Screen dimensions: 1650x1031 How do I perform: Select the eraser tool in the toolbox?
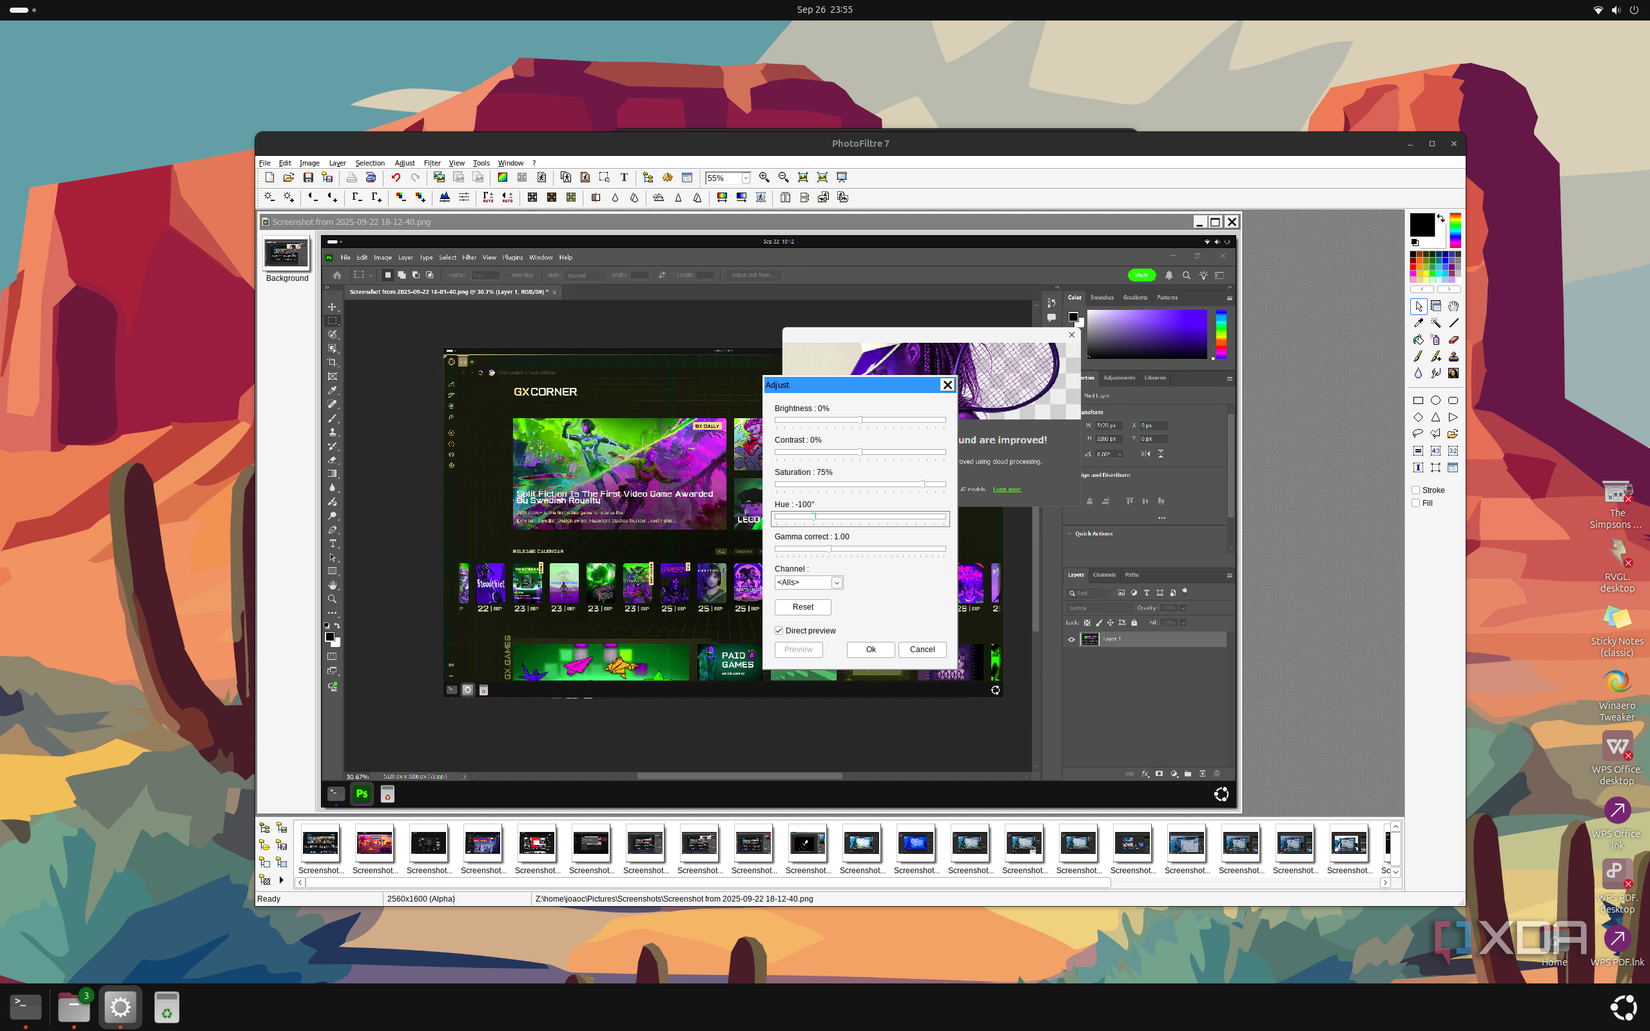(1453, 340)
